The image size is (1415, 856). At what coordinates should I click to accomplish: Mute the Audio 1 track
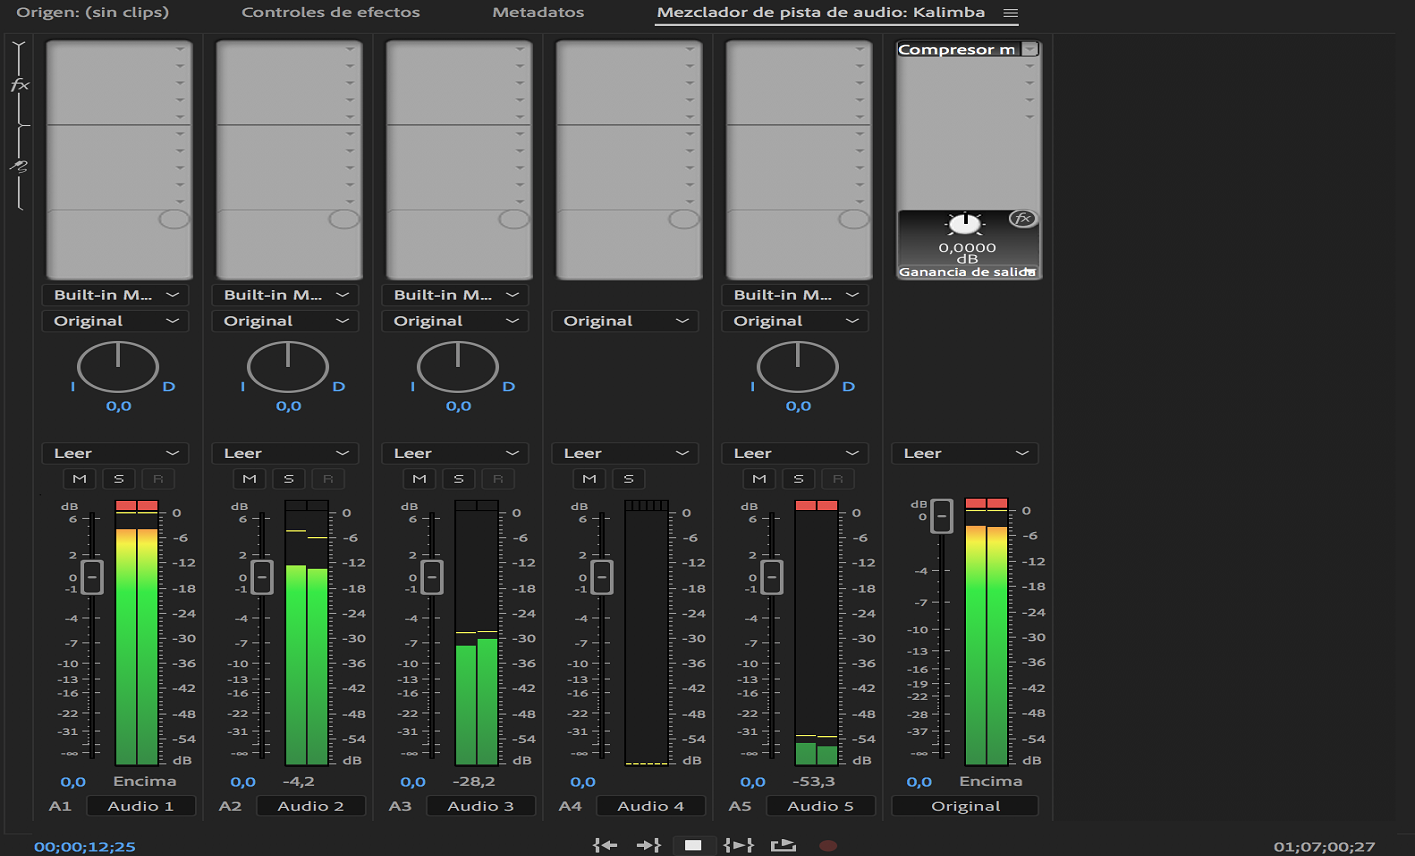pos(80,479)
